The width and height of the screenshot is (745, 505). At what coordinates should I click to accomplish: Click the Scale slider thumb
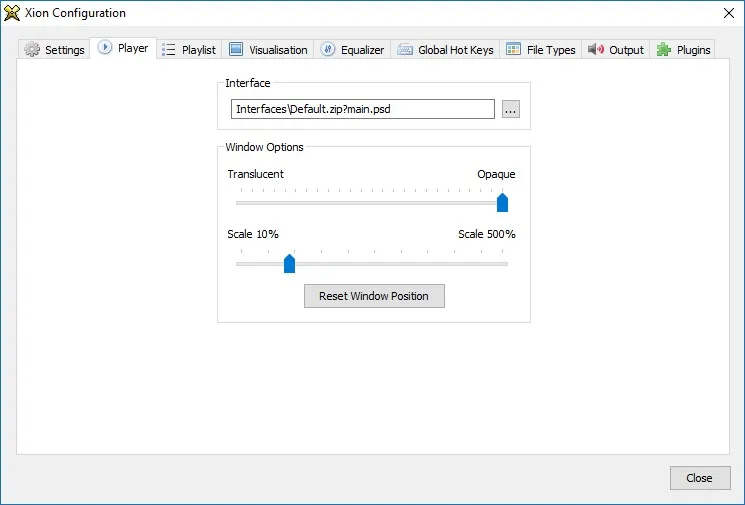click(289, 264)
